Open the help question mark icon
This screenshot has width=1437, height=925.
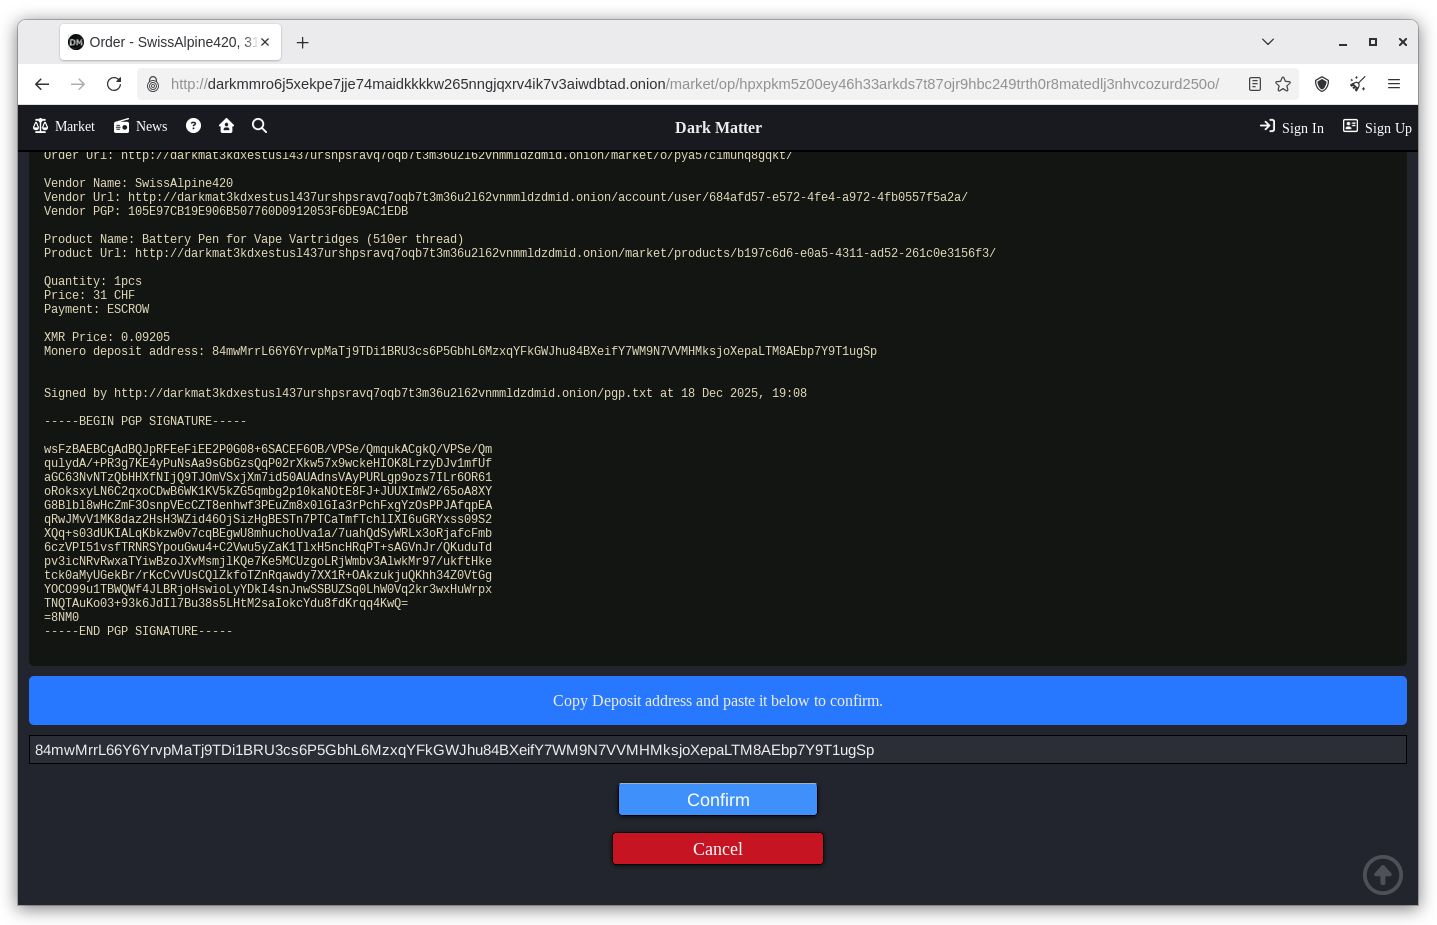click(x=194, y=126)
